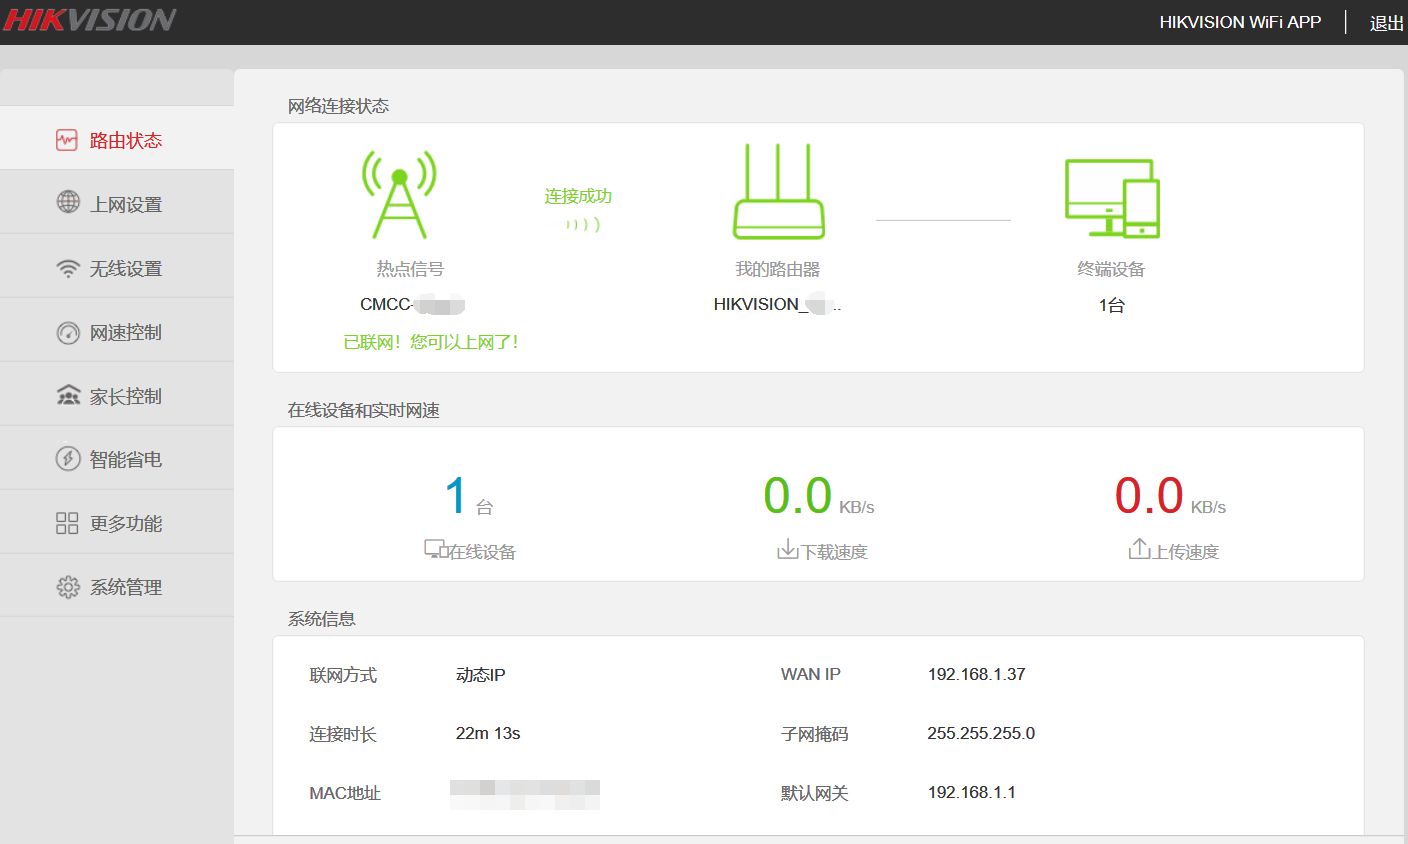Open 家长控制 settings page

pyautogui.click(x=117, y=396)
